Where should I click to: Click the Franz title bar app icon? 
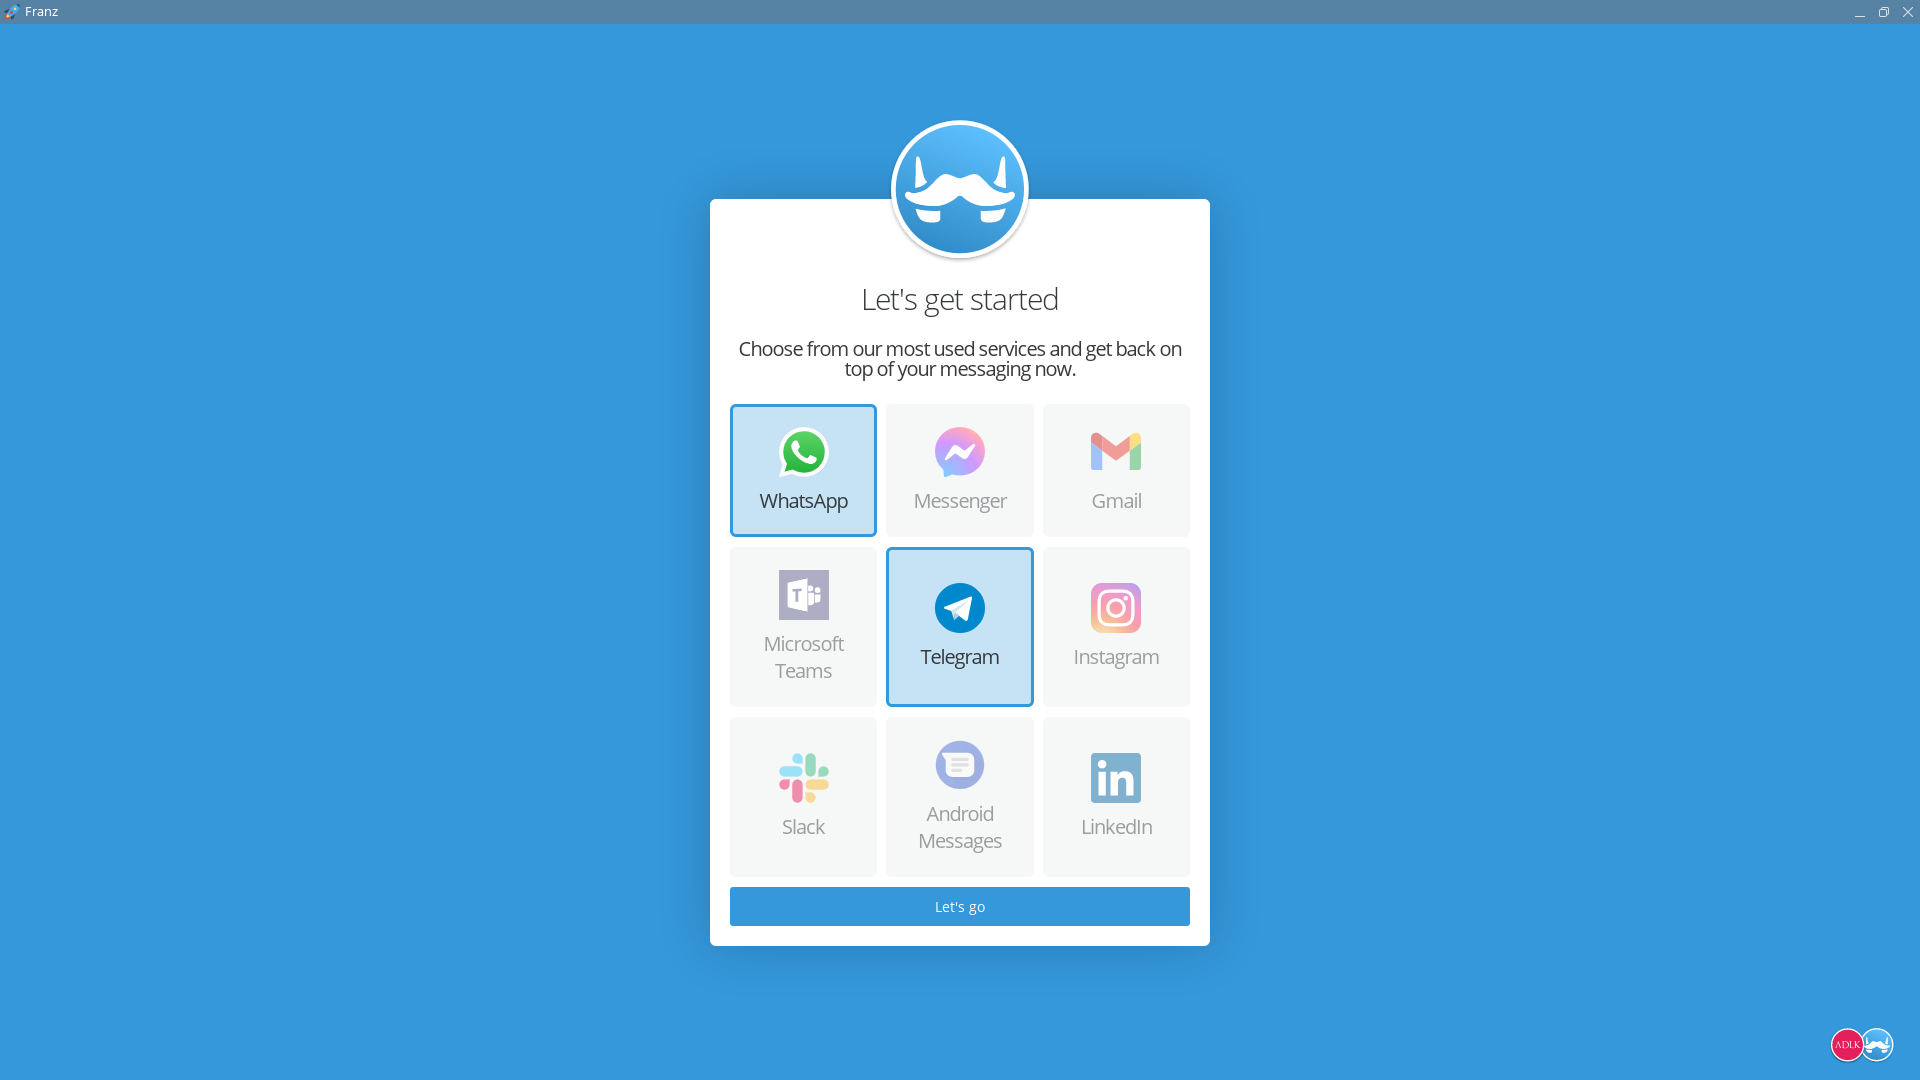pos(12,12)
